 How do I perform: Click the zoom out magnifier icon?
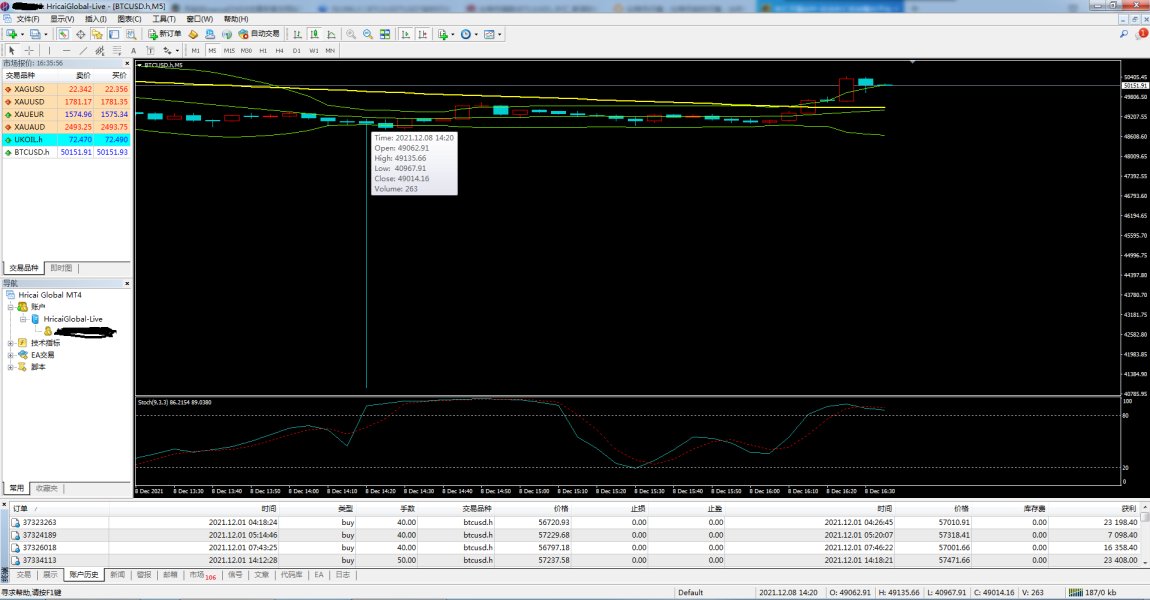pos(368,34)
